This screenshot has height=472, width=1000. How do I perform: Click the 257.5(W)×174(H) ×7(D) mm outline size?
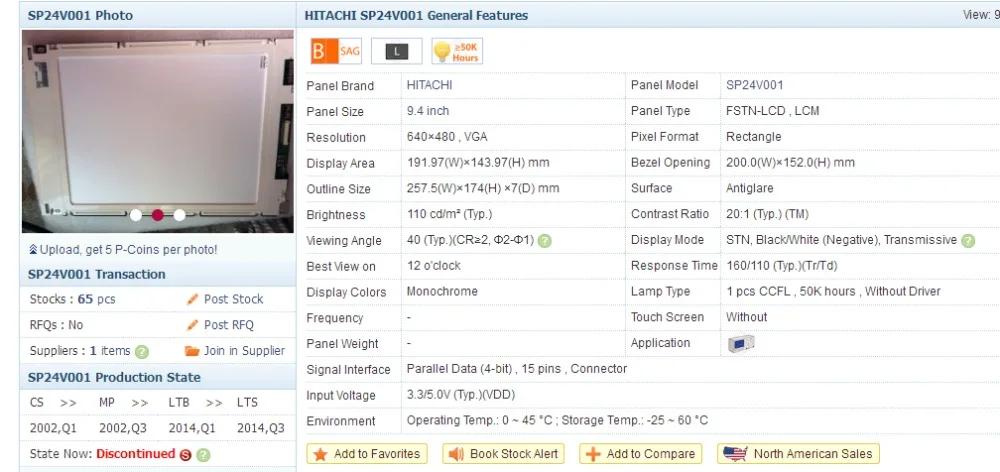pos(483,188)
